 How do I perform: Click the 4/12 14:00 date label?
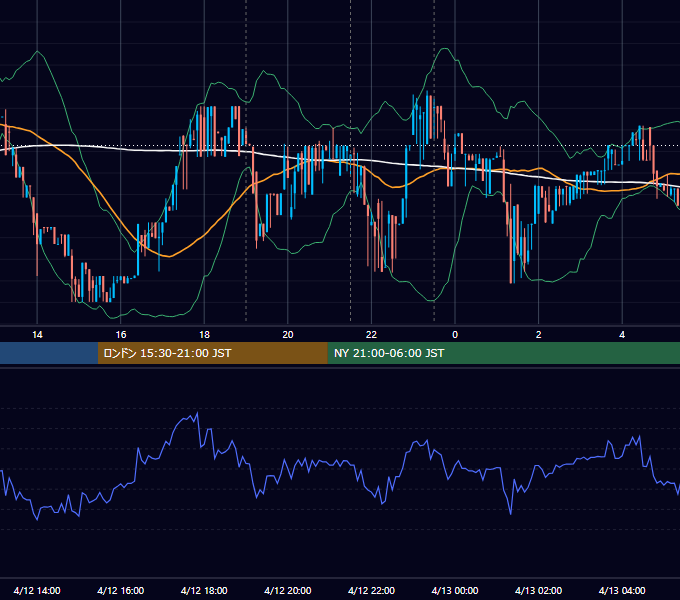tap(37, 590)
